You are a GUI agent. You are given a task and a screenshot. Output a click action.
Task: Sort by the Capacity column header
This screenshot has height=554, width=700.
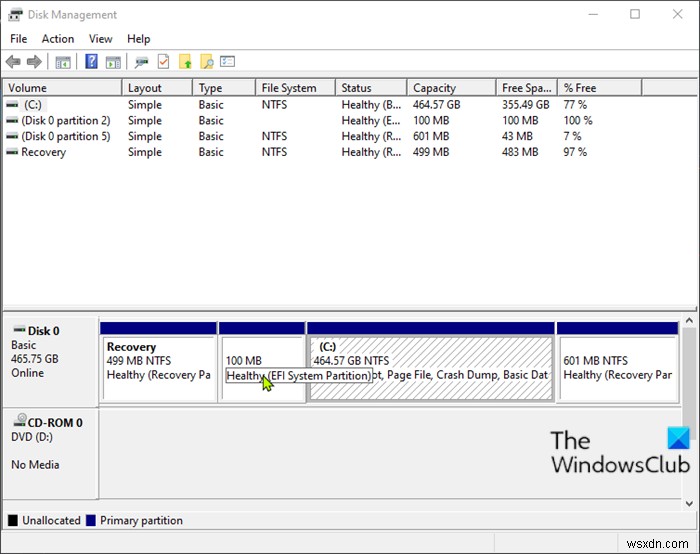point(452,88)
